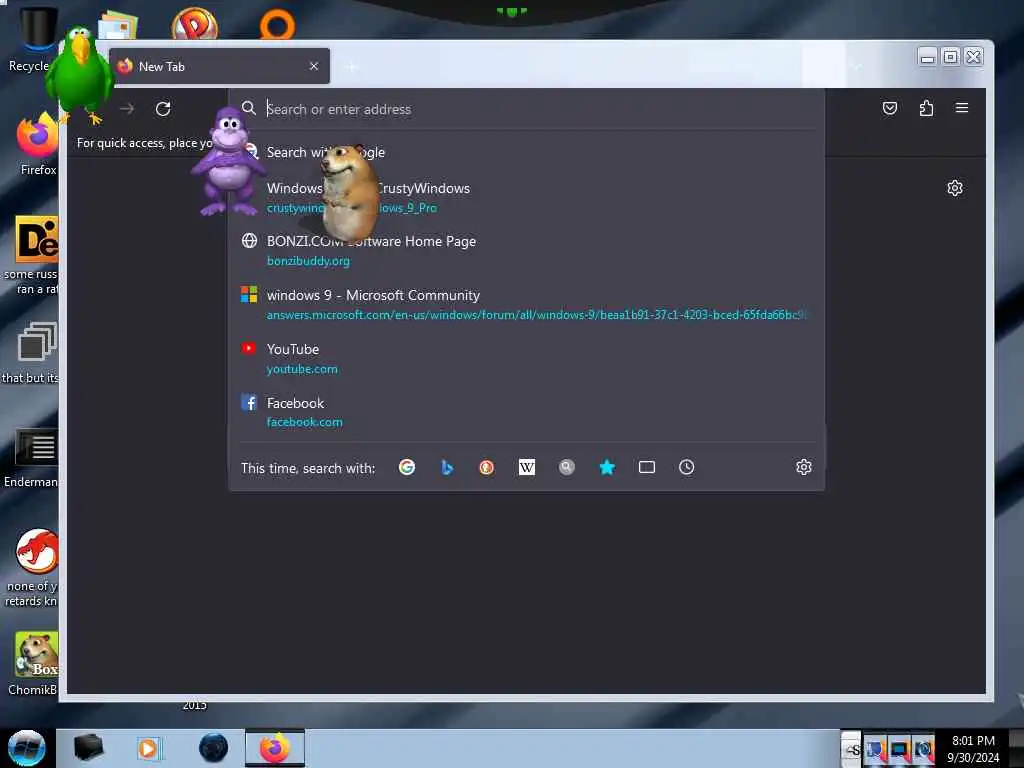Viewport: 1024px width, 768px height.
Task: Search this time with DuckDuckGo
Action: click(487, 467)
